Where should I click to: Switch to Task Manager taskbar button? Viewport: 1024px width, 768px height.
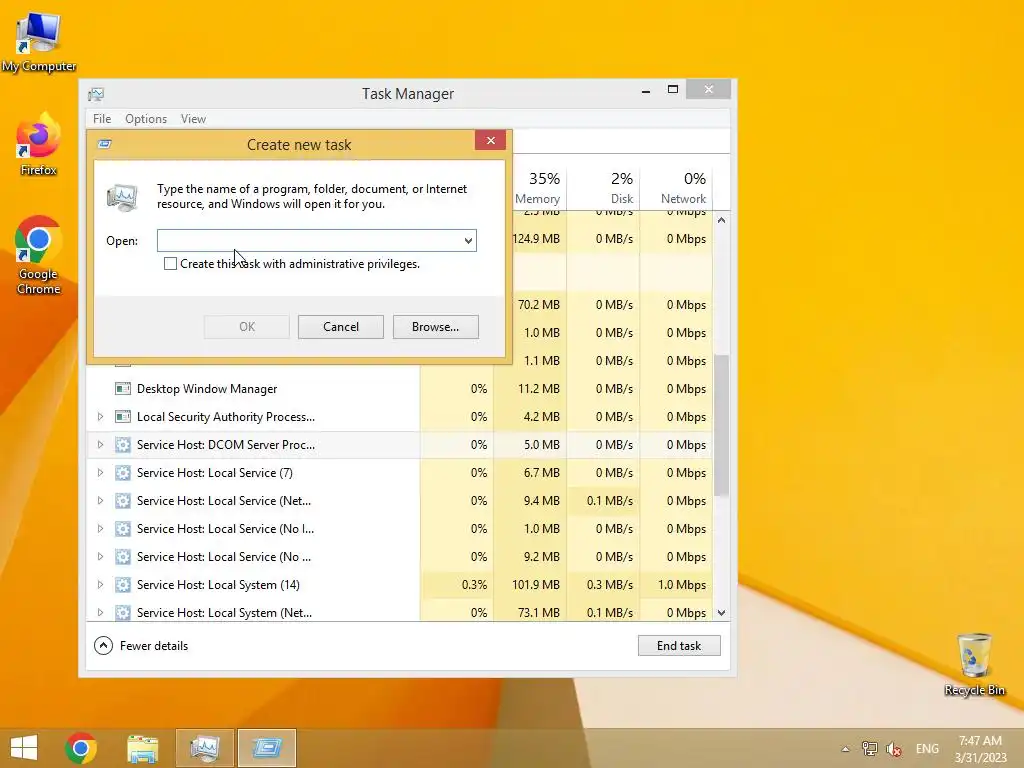pos(205,748)
